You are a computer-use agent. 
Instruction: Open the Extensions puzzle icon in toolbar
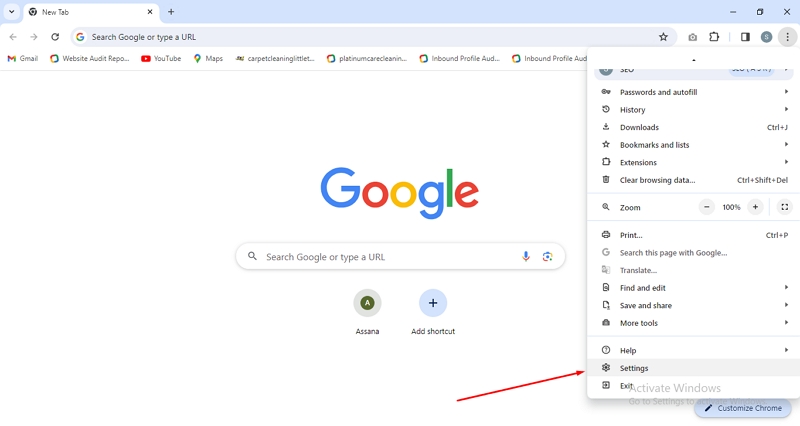point(714,37)
